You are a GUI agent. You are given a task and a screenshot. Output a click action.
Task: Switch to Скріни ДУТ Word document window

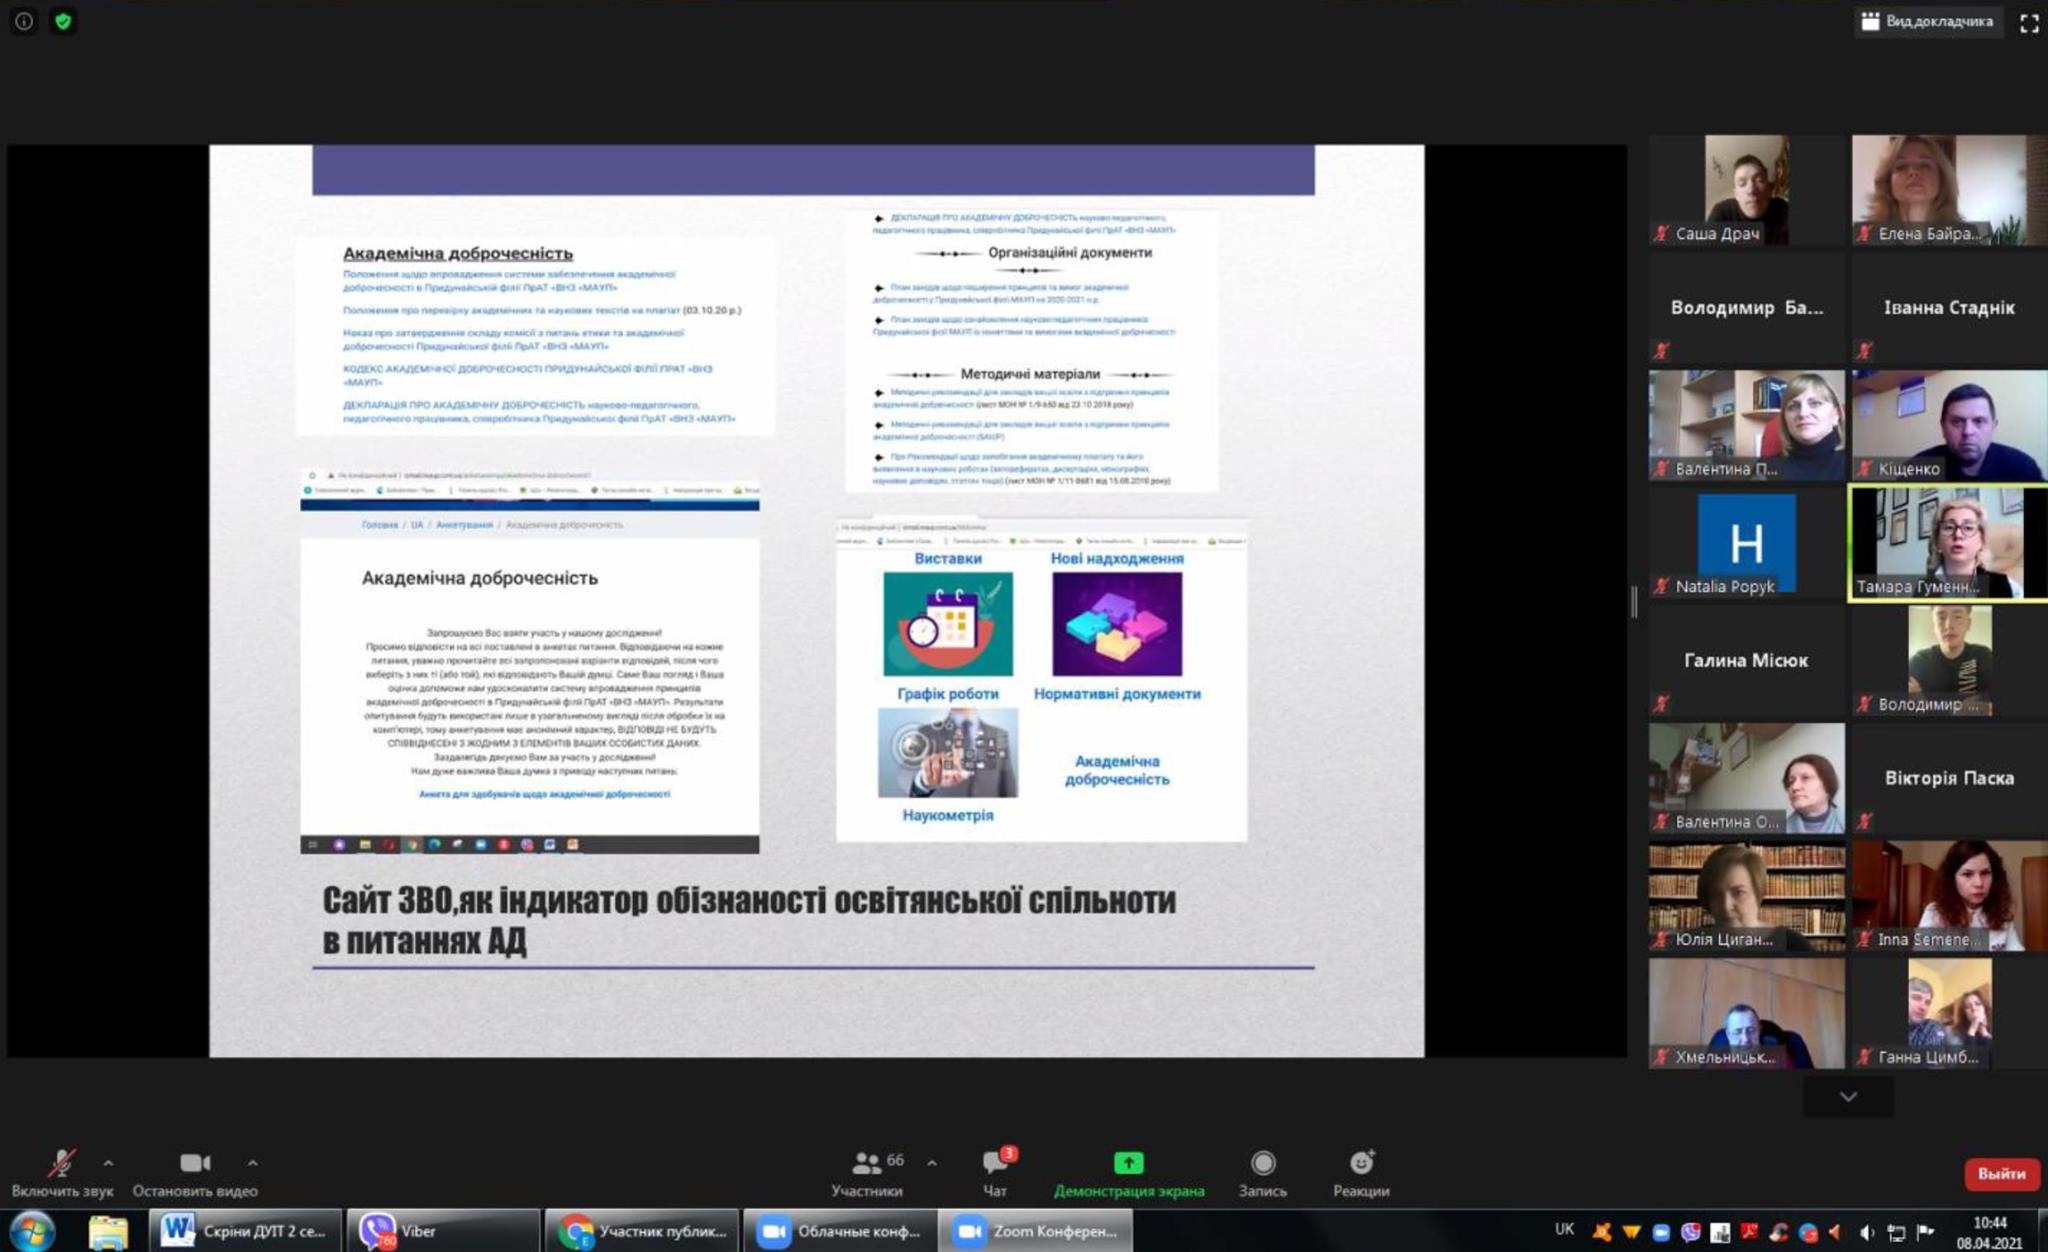tap(245, 1231)
